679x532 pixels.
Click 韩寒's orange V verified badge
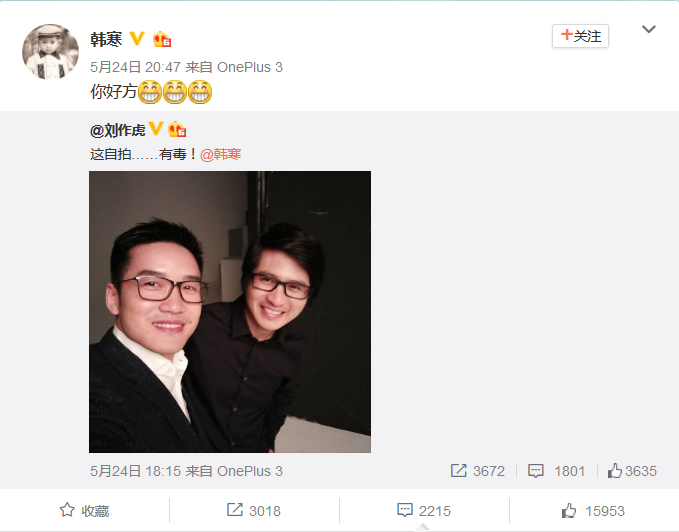point(137,39)
